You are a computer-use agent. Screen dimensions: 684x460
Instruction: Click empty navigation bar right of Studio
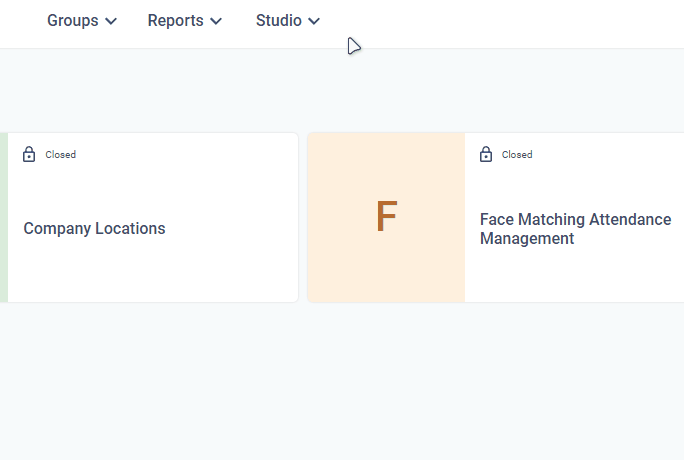coord(500,22)
